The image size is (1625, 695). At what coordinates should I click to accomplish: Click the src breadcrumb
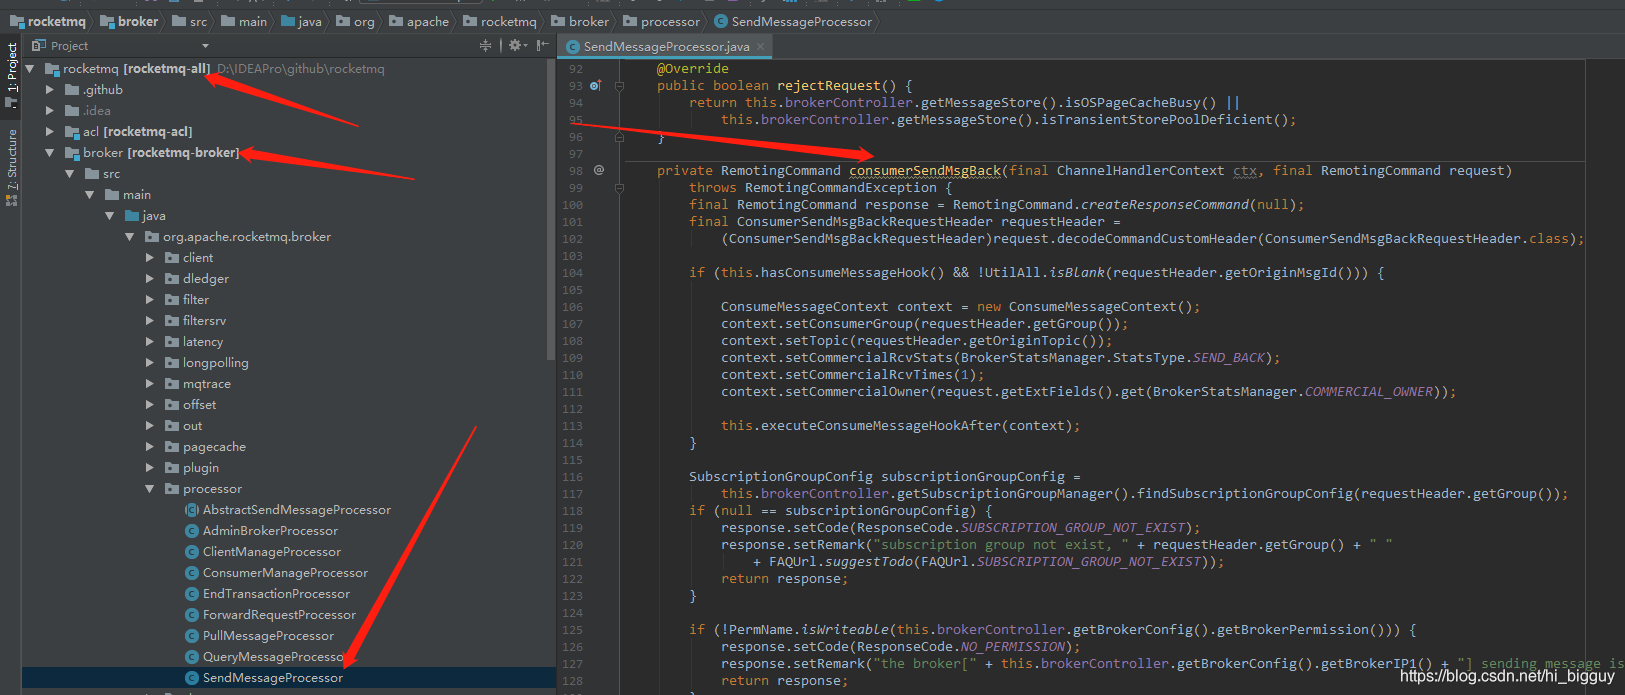pyautogui.click(x=190, y=21)
